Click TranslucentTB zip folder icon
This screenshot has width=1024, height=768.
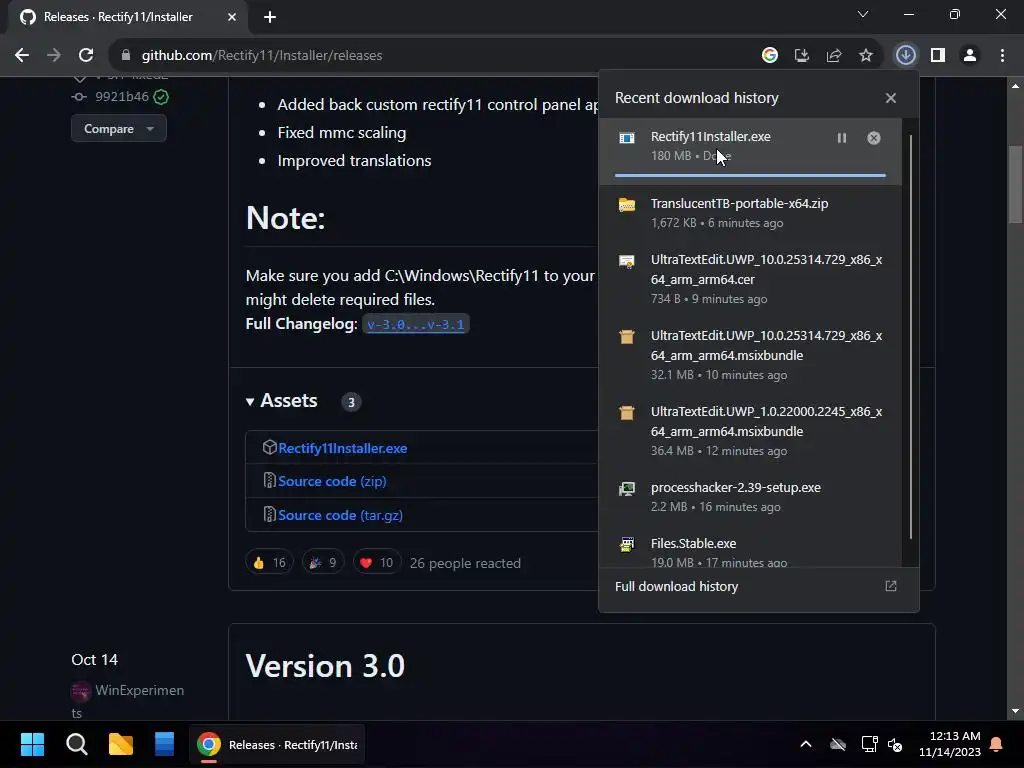coord(626,205)
